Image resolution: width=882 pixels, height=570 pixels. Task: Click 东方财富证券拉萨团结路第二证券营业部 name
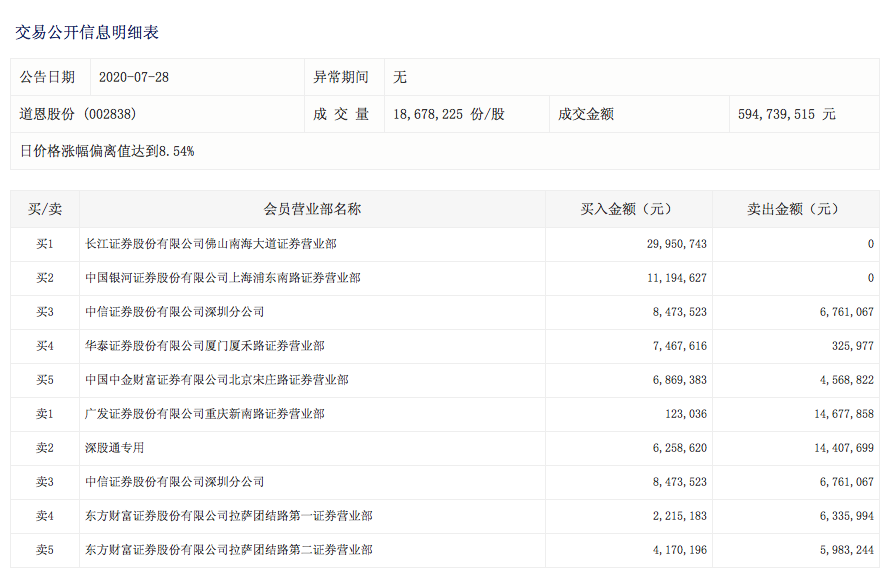[229, 550]
